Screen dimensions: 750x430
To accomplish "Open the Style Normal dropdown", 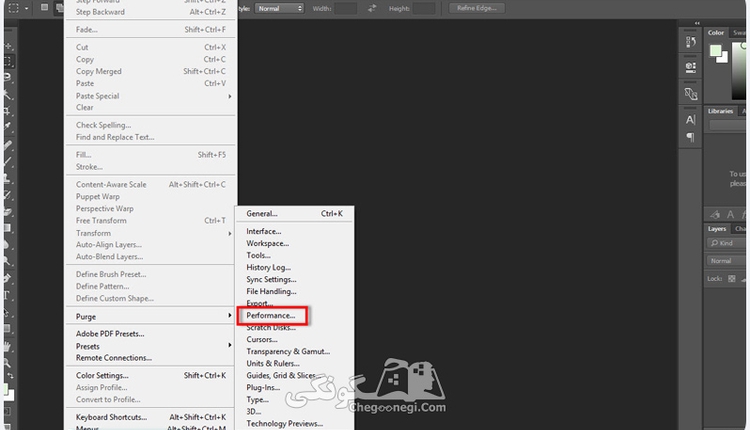I will [x=279, y=8].
